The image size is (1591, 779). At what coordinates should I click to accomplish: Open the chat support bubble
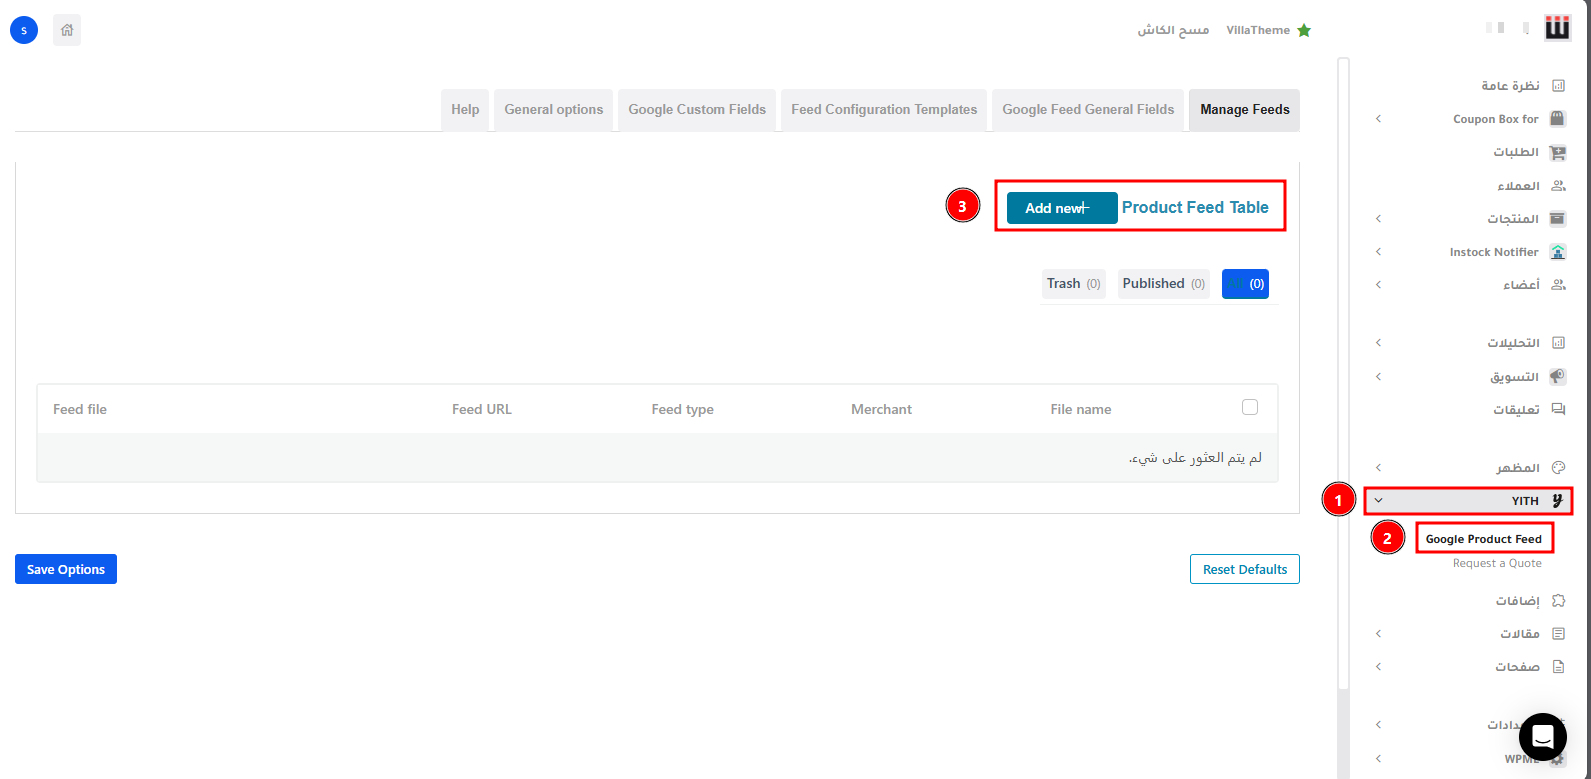(1542, 738)
